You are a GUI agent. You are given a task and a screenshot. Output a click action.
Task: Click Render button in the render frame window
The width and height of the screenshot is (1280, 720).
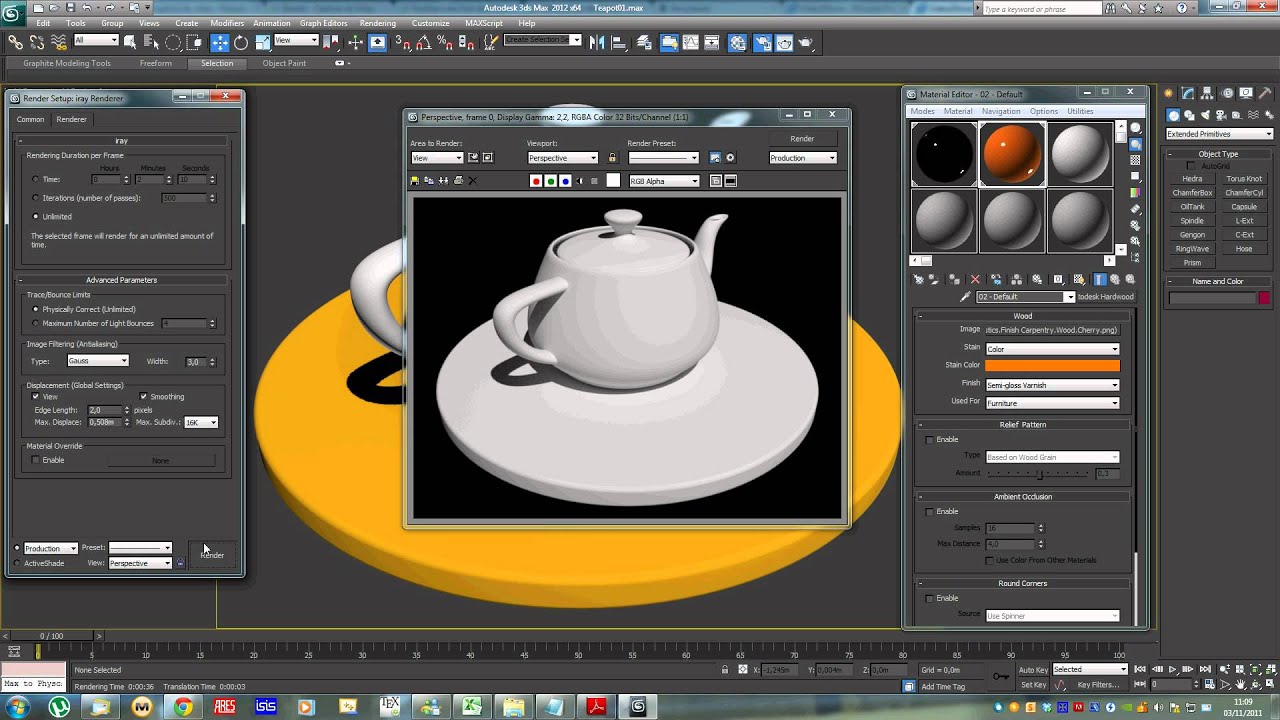click(x=802, y=139)
